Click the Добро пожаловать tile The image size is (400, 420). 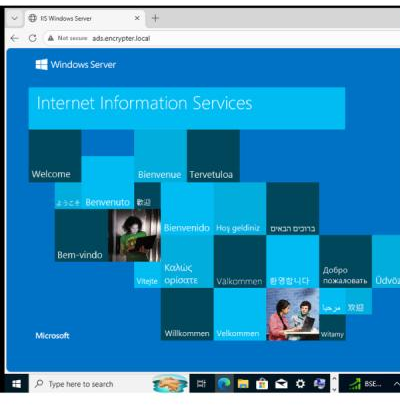pyautogui.click(x=345, y=262)
